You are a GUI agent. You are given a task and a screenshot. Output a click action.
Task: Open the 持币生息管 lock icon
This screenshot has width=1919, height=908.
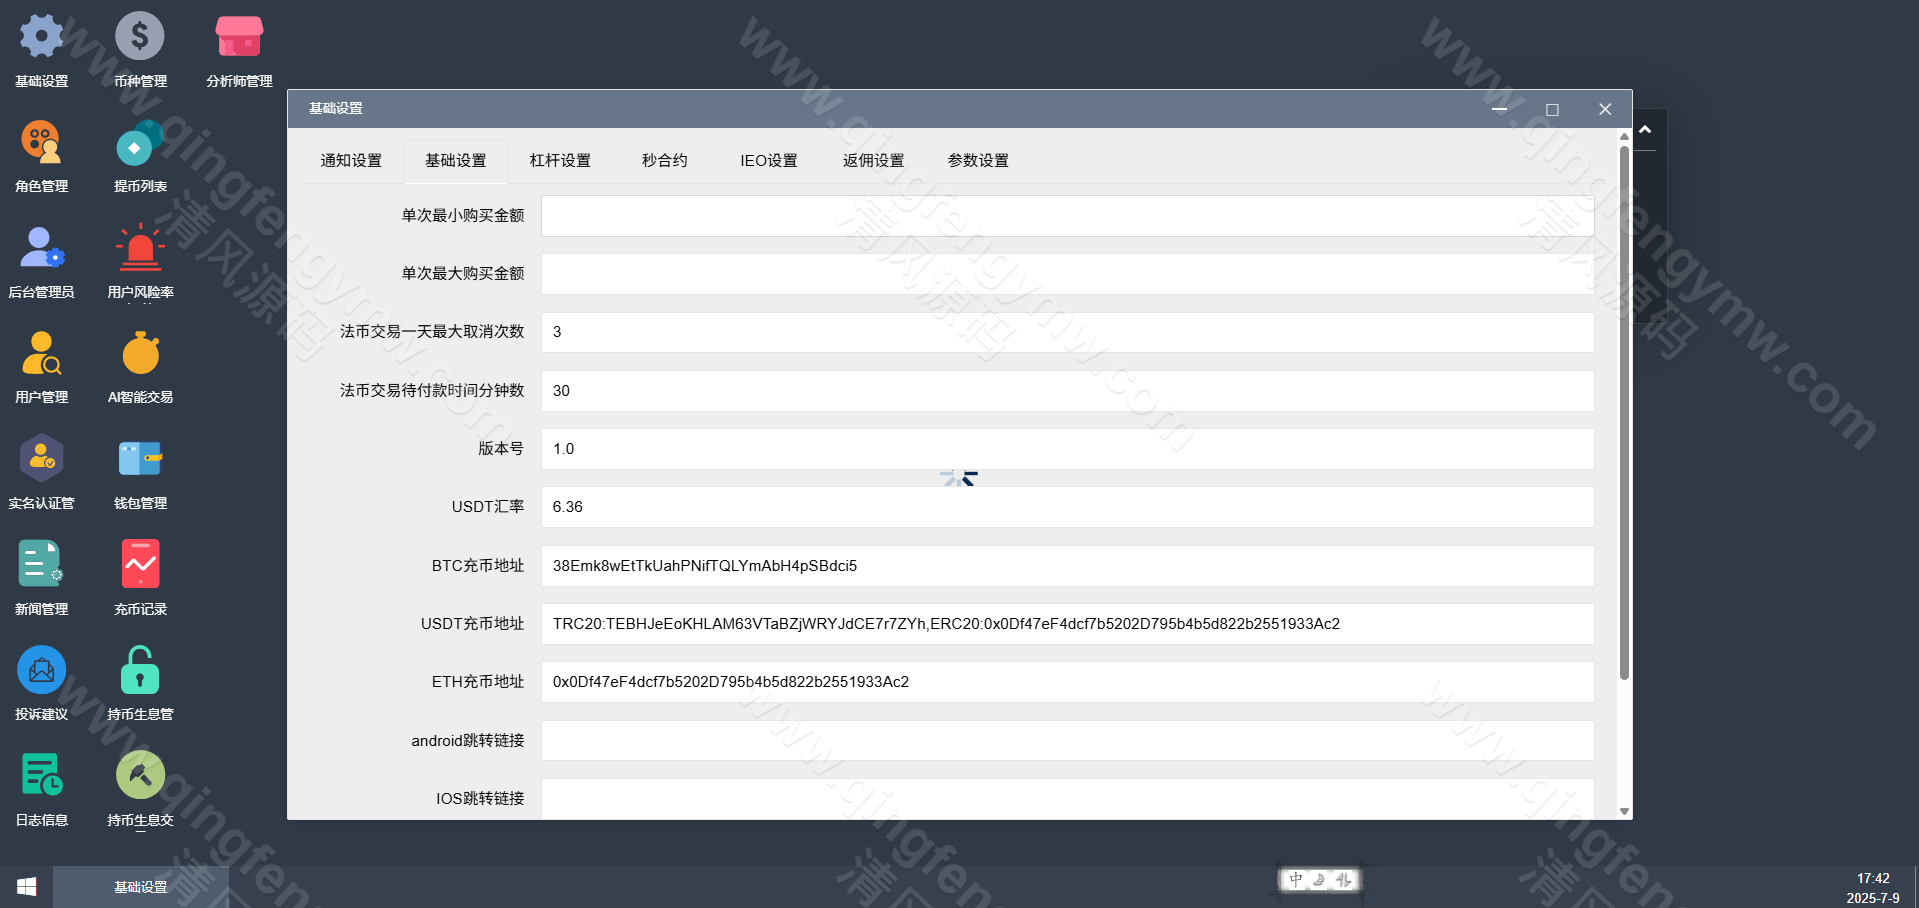[x=140, y=670]
